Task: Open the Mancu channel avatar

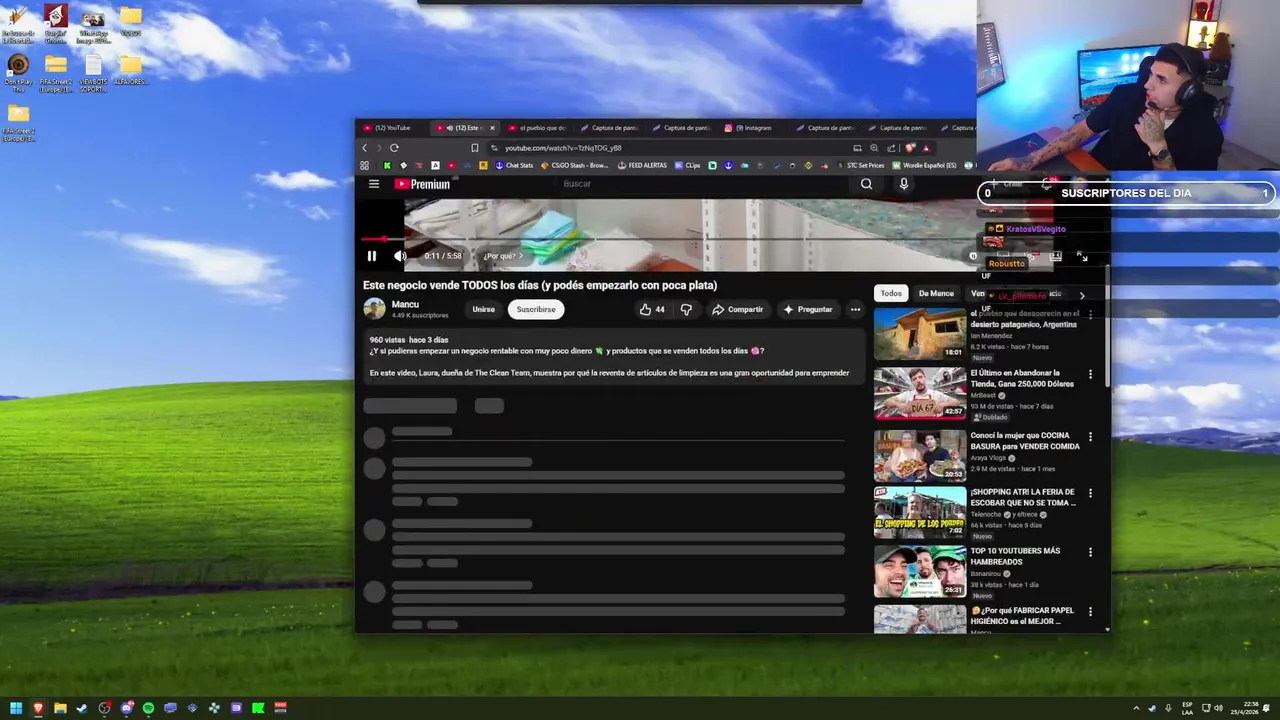Action: 374,309
